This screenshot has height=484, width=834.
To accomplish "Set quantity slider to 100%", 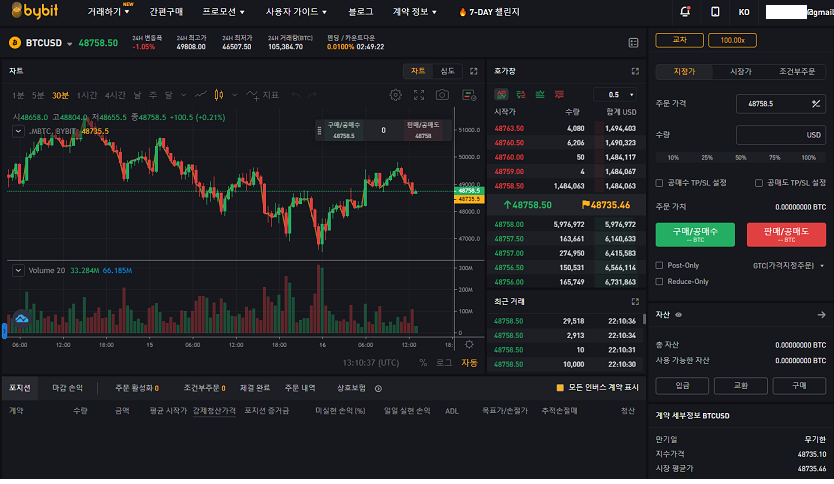I will click(x=808, y=157).
